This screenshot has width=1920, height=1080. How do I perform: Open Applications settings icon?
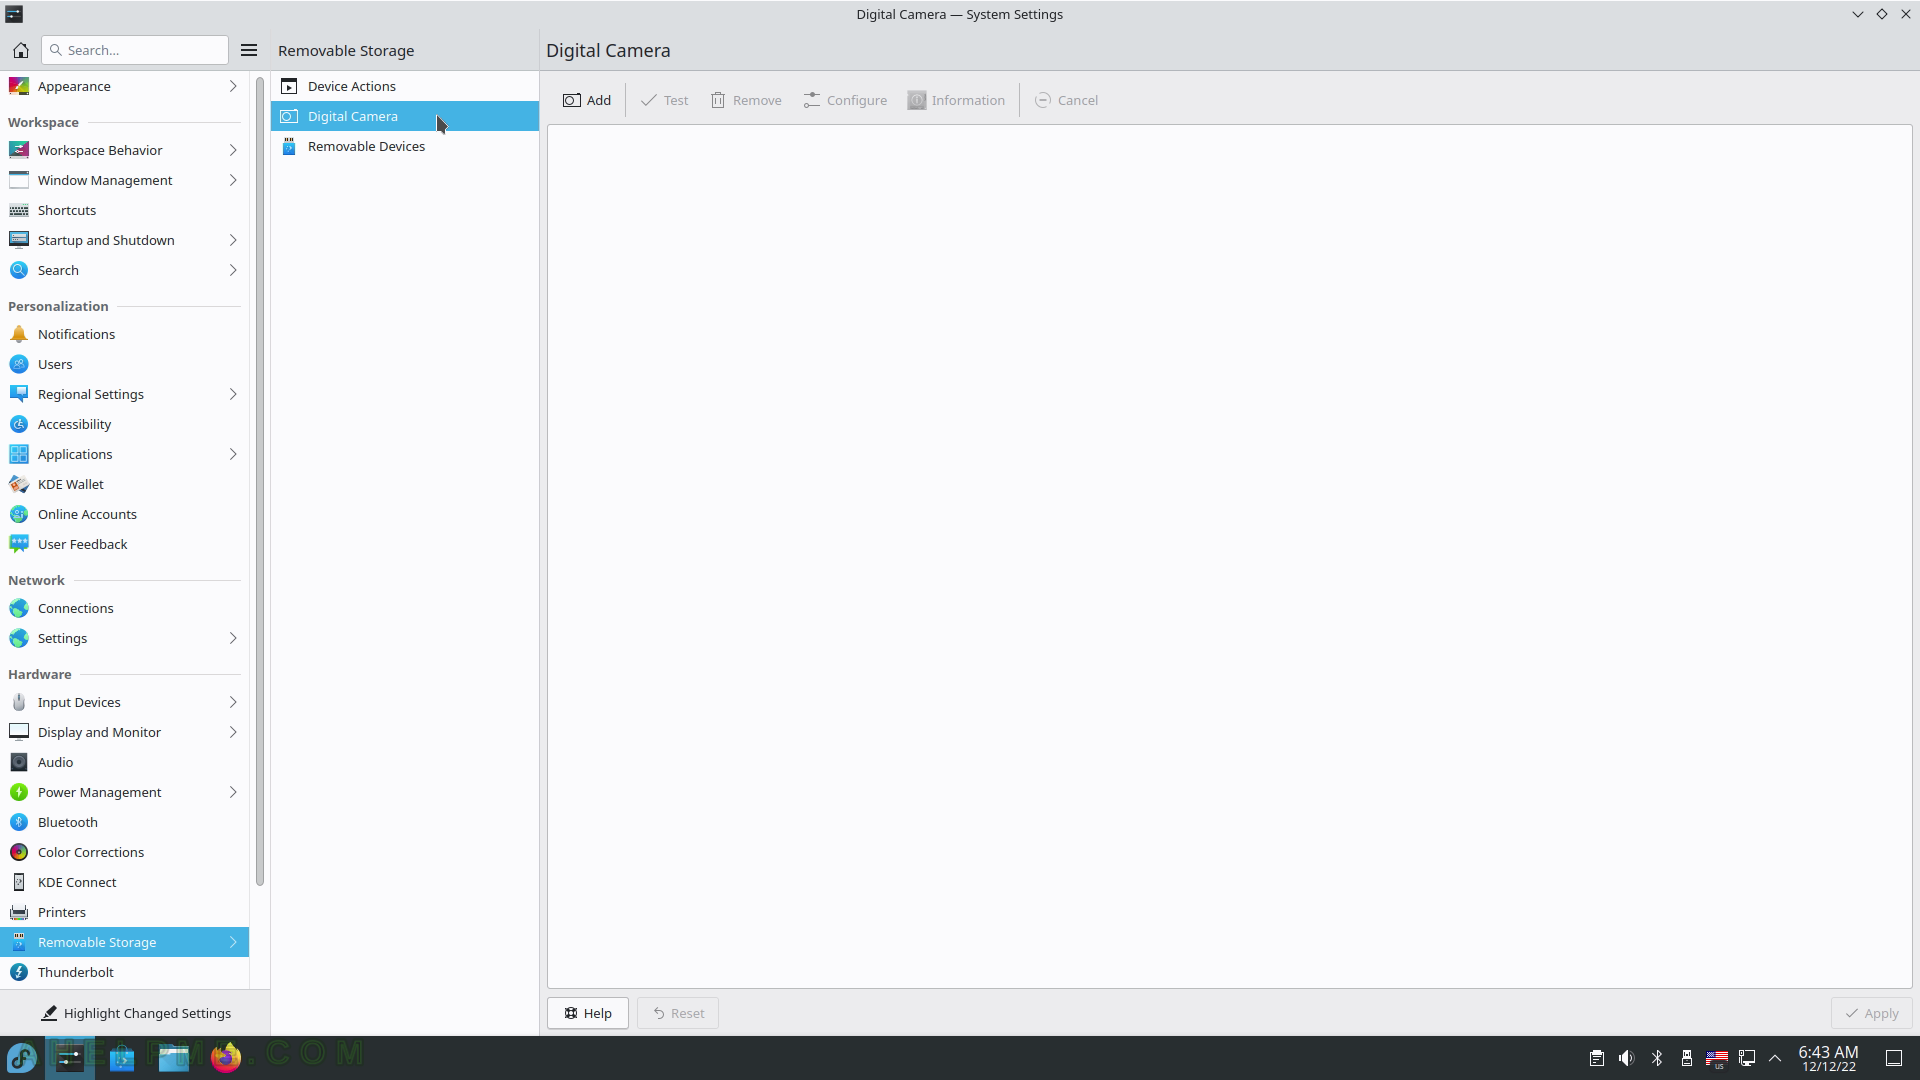click(x=19, y=454)
